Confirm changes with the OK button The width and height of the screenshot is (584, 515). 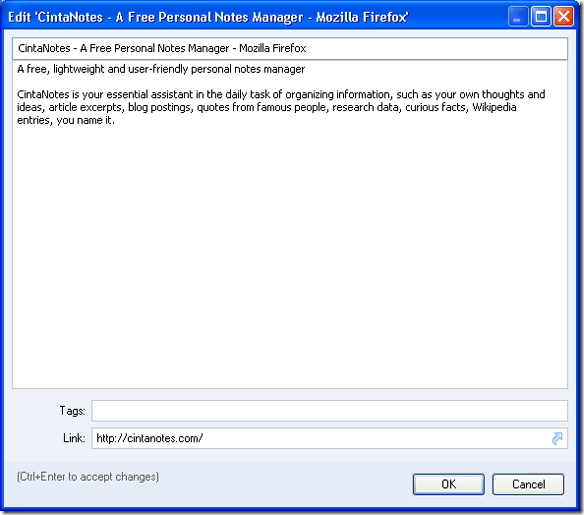[448, 484]
